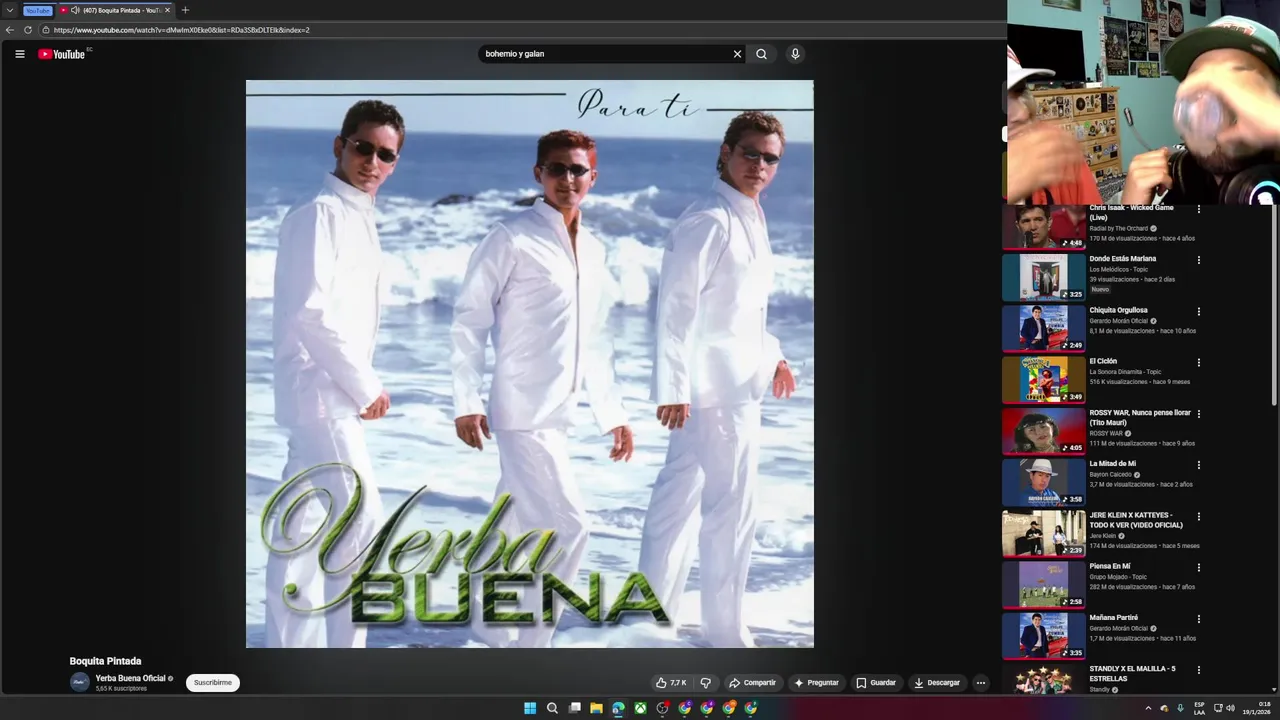
Task: Clear the search box with the X
Action: (737, 54)
